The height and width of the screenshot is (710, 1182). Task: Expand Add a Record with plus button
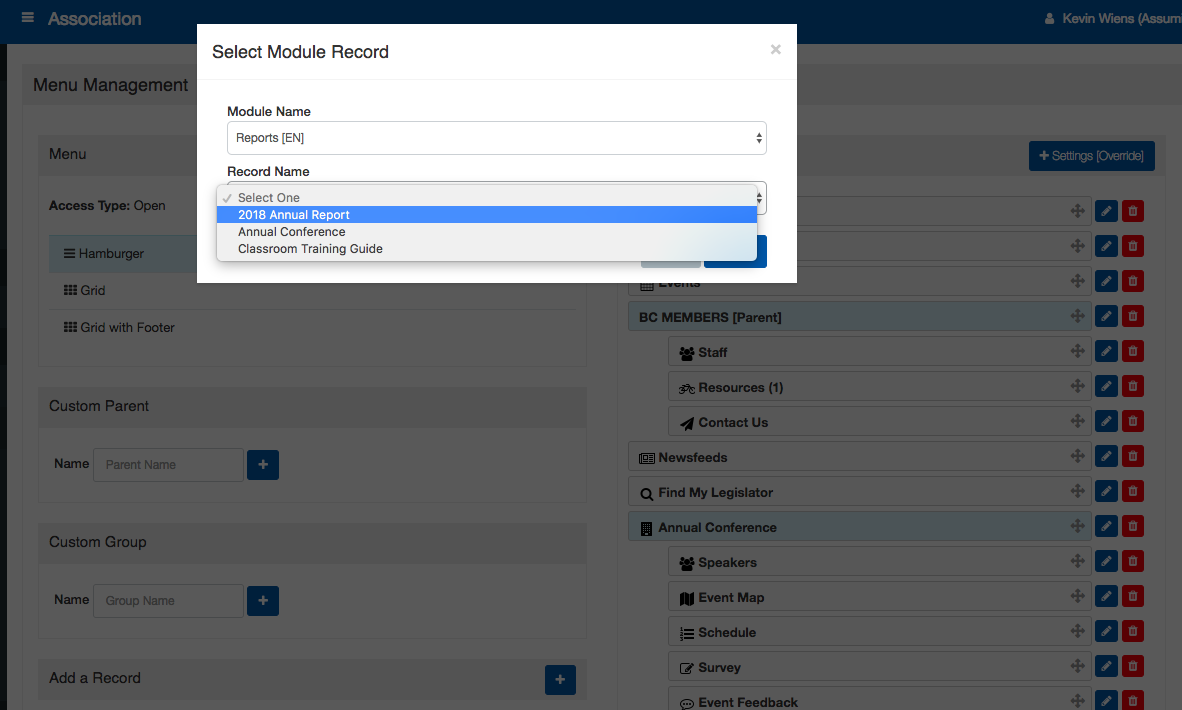pyautogui.click(x=560, y=680)
